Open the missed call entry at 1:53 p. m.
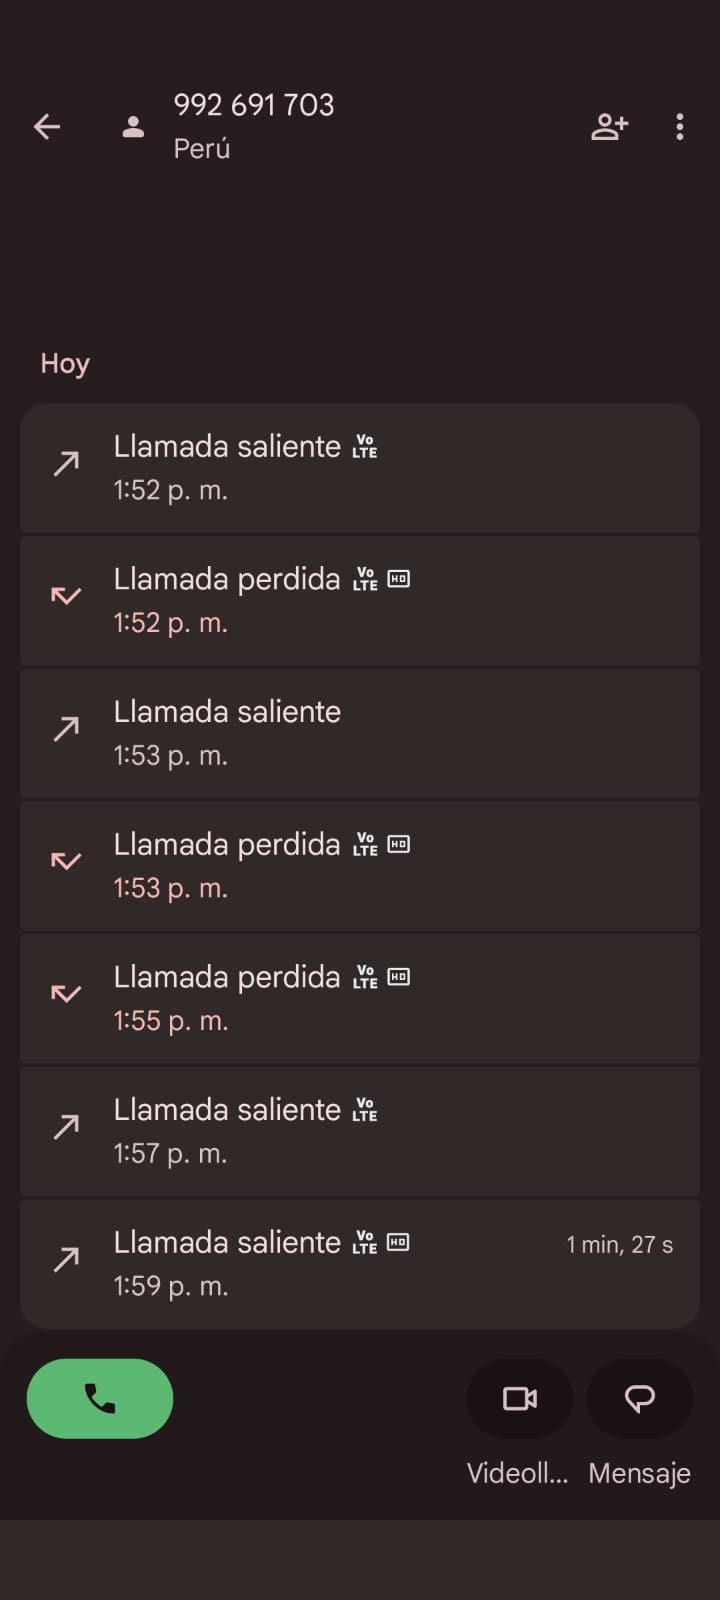This screenshot has height=1600, width=720. tap(360, 866)
